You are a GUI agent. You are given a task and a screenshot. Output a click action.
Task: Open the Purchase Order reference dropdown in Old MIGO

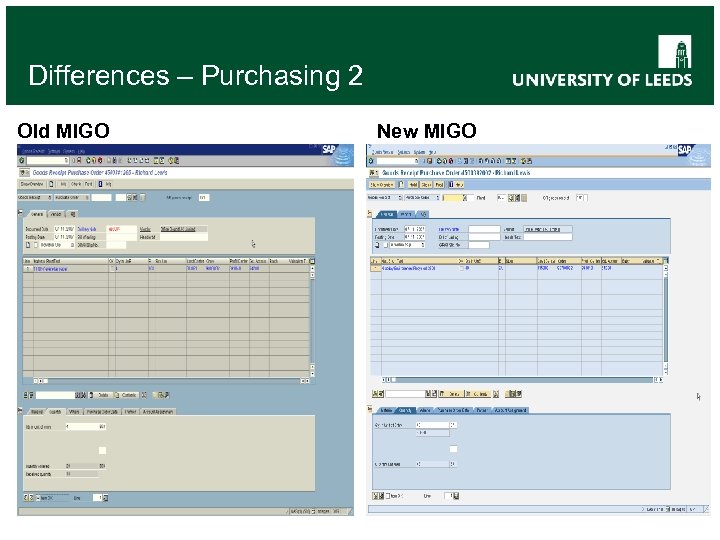pyautogui.click(x=87, y=197)
